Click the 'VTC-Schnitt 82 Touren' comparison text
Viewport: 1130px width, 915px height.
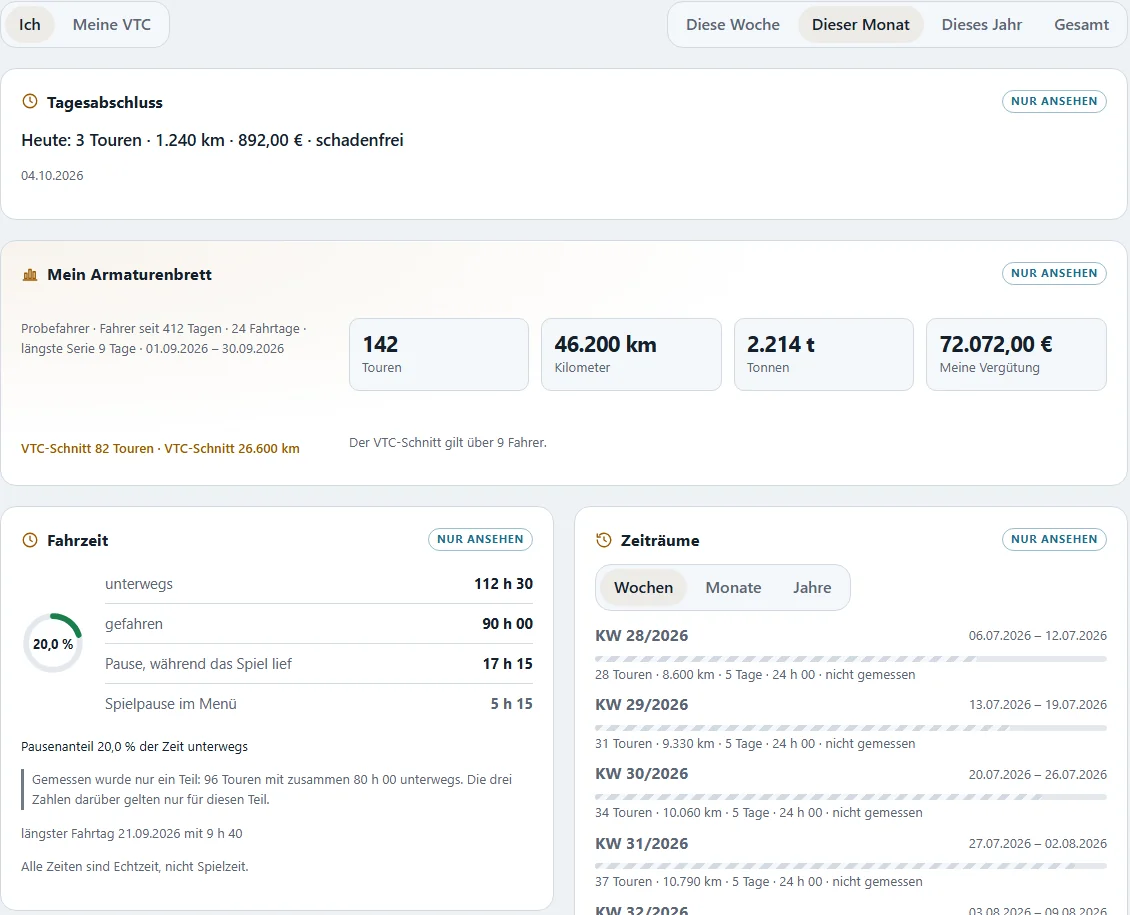click(87, 449)
